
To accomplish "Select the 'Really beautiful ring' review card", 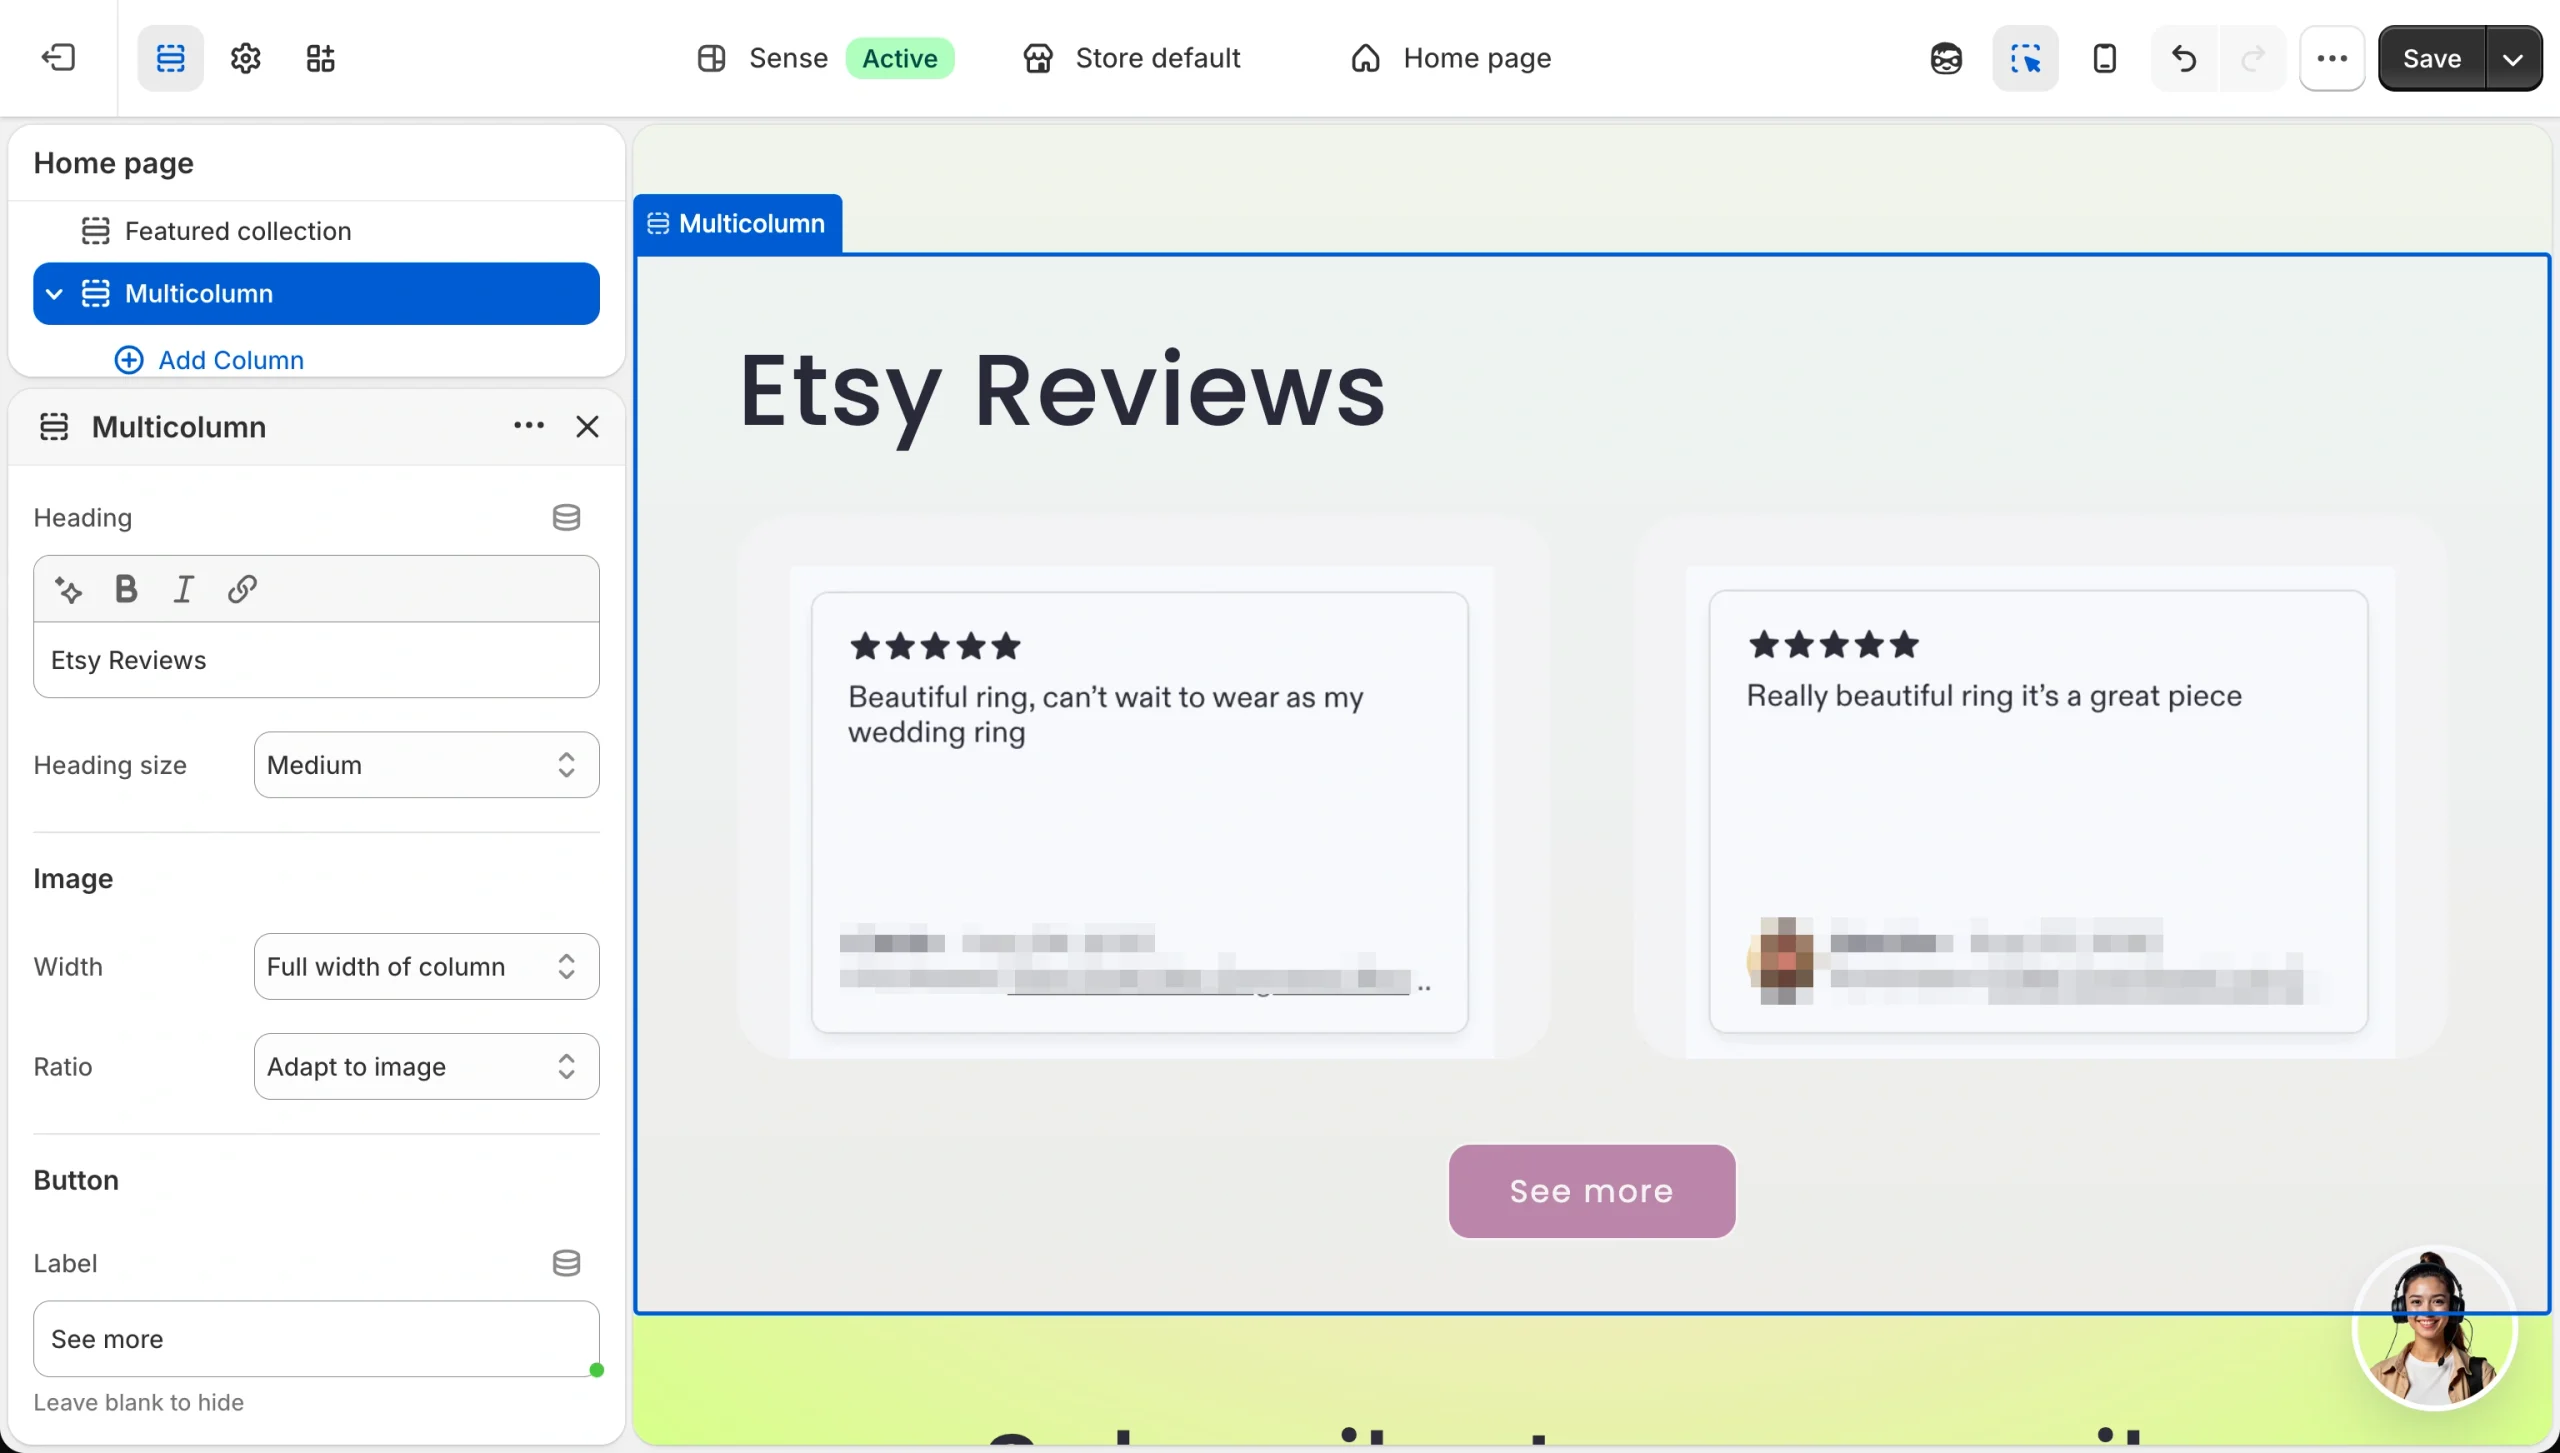I will (2038, 812).
